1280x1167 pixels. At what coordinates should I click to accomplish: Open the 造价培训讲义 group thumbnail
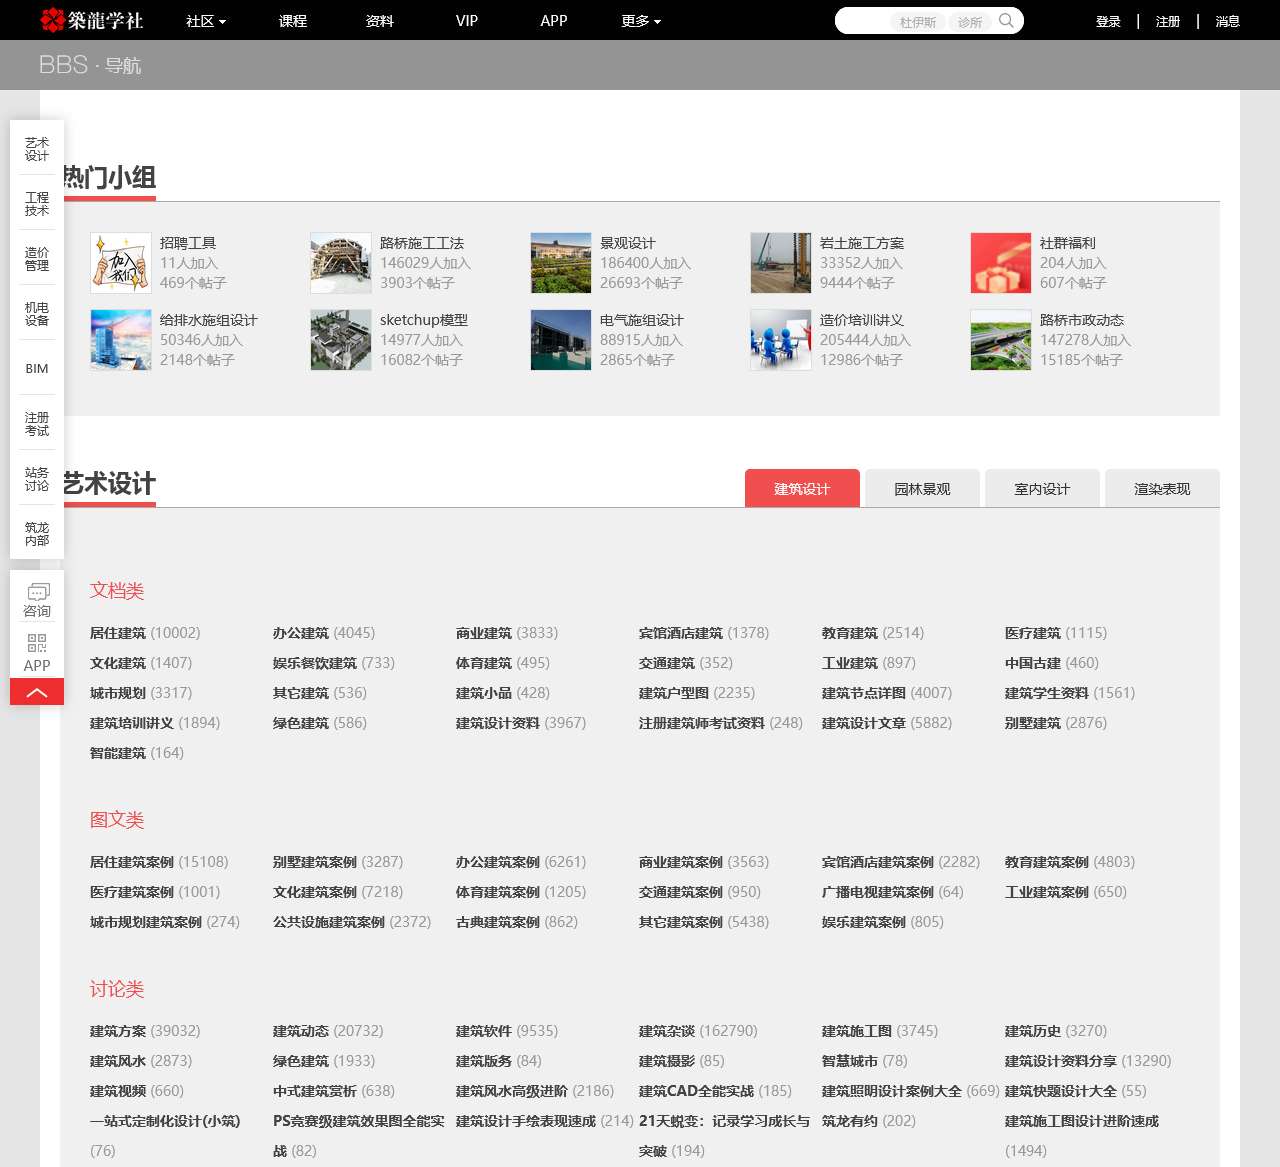[780, 340]
